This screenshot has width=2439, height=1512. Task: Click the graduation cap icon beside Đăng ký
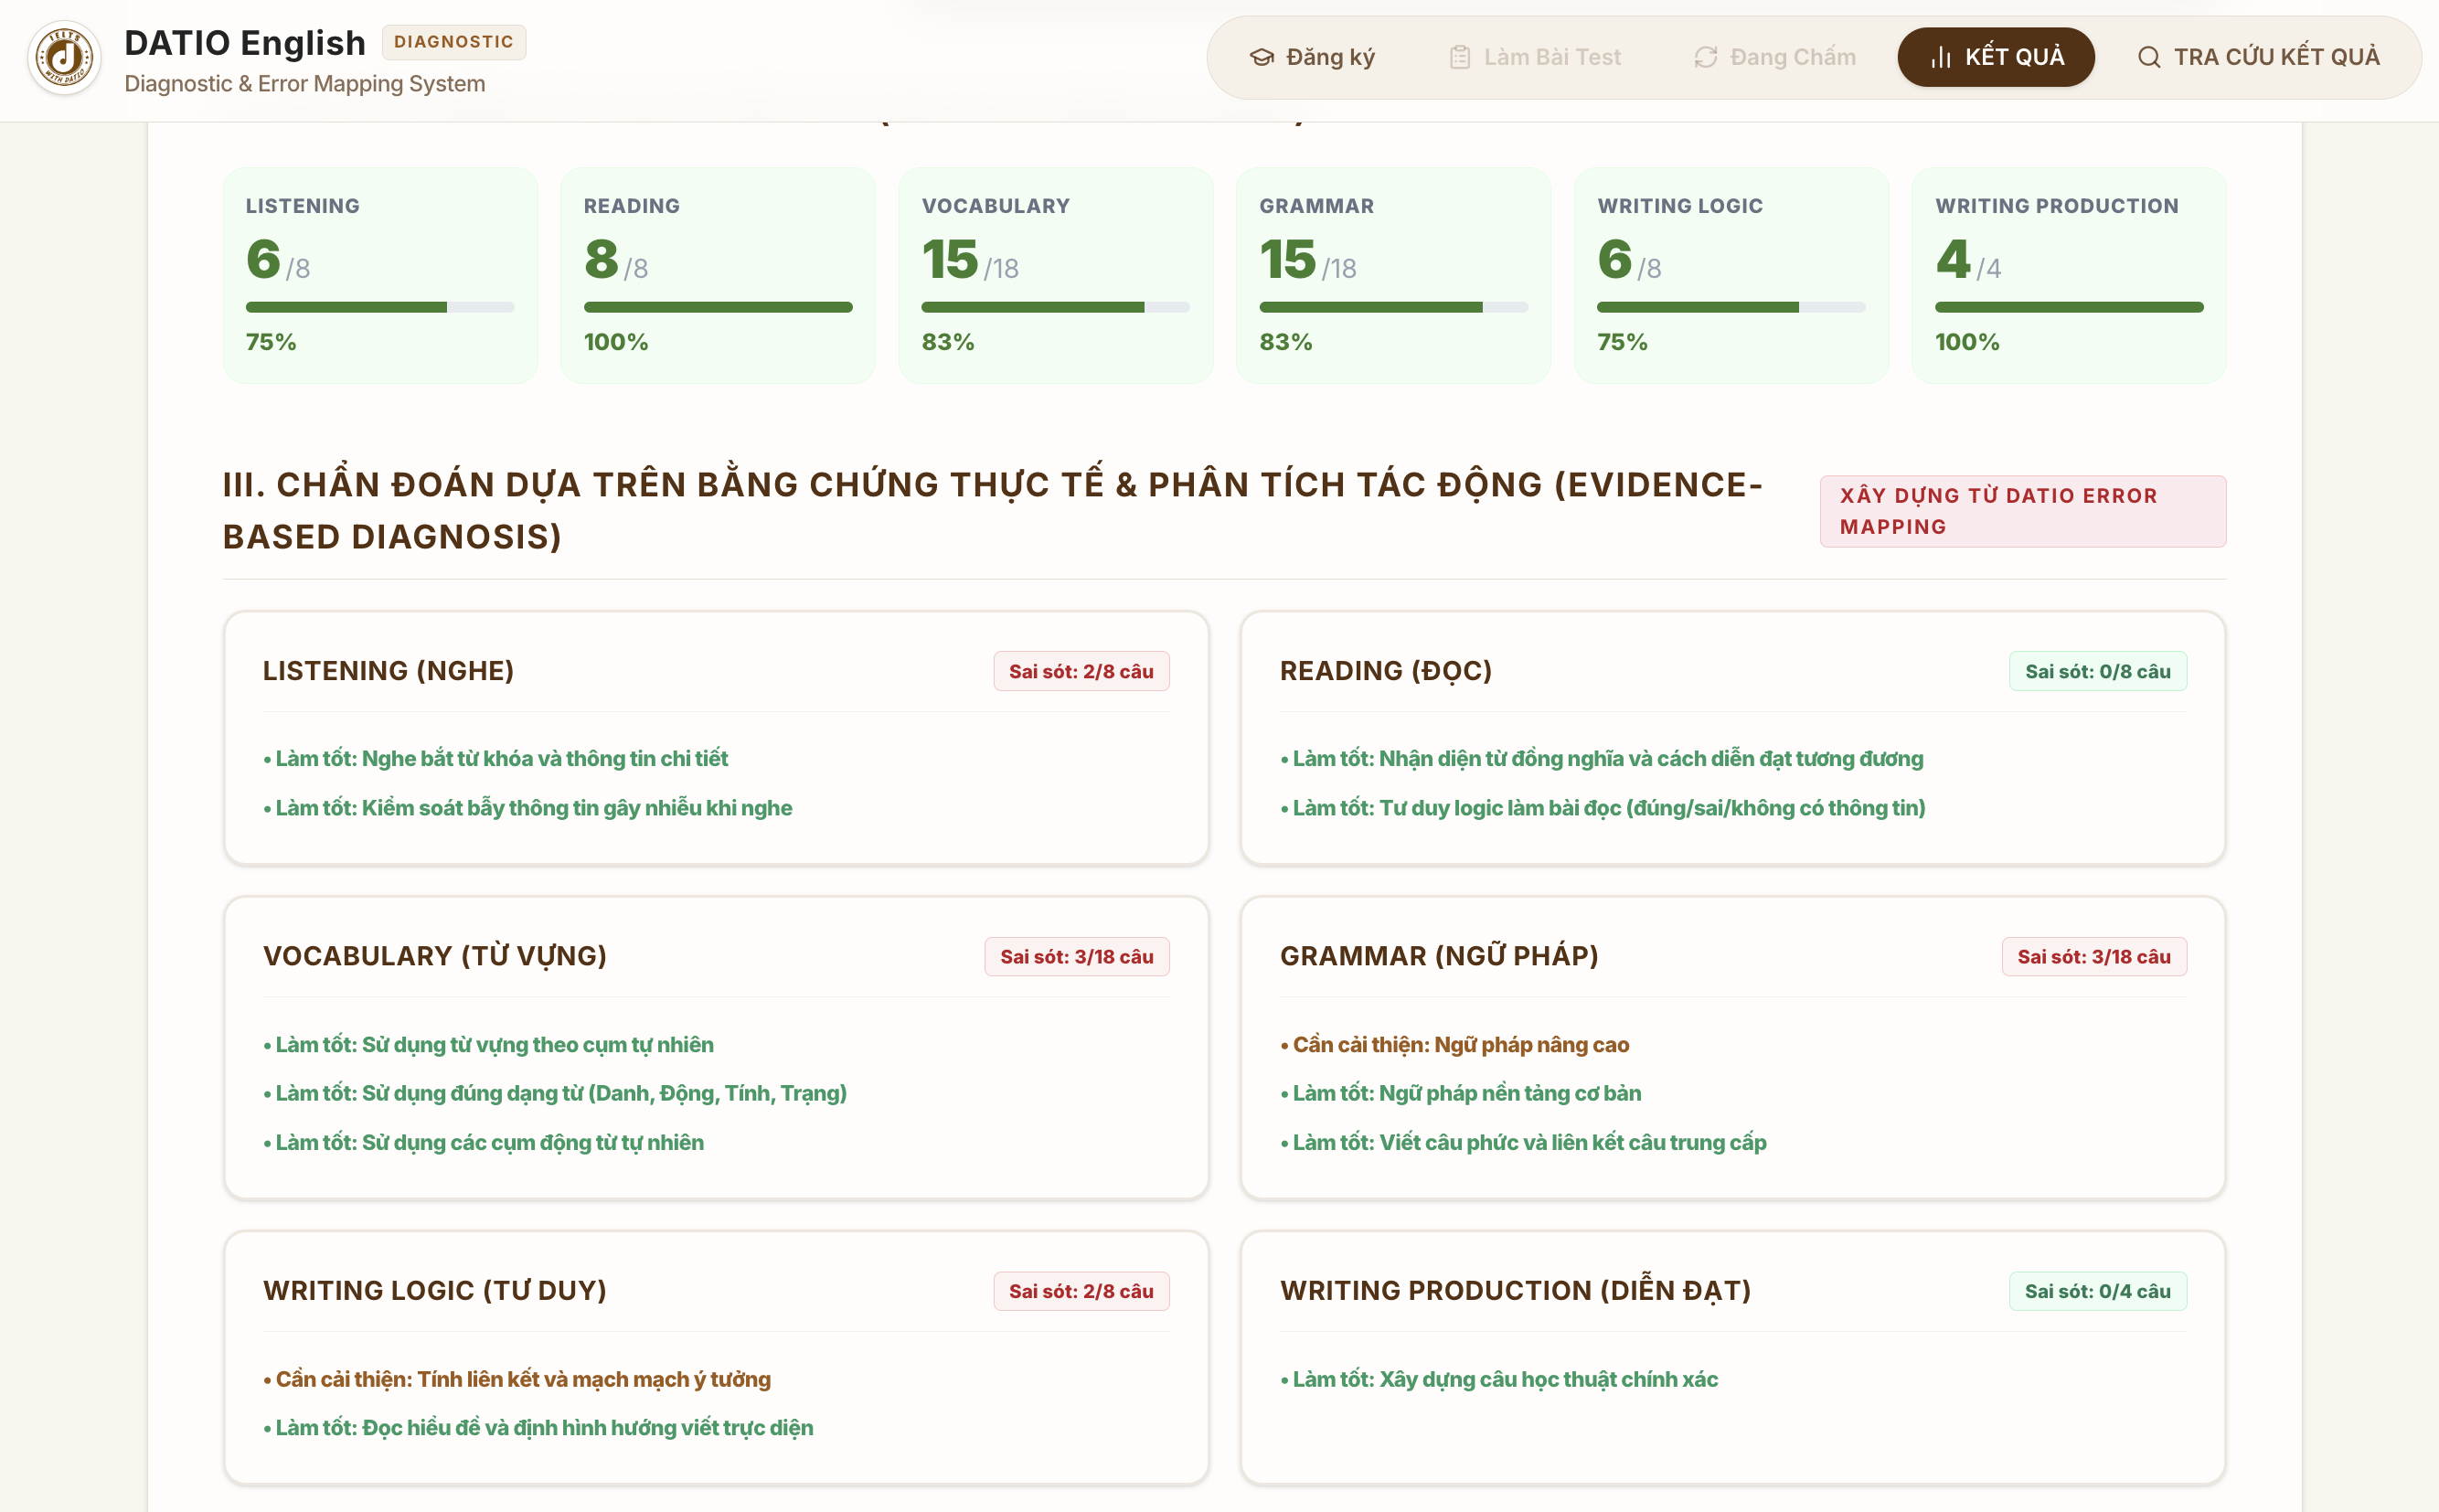coord(1262,57)
